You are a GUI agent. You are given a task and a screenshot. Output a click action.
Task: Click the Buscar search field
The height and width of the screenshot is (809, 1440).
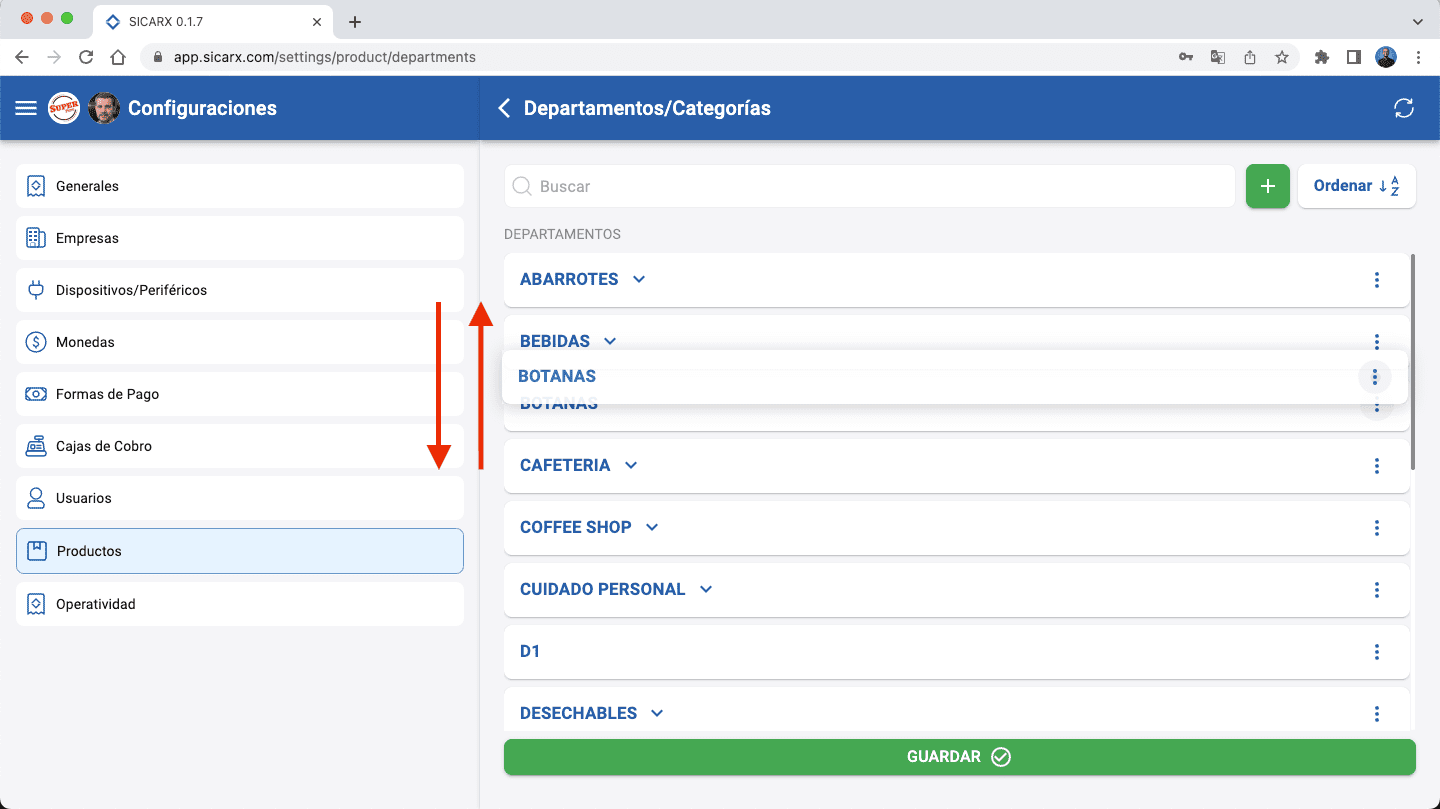(870, 186)
